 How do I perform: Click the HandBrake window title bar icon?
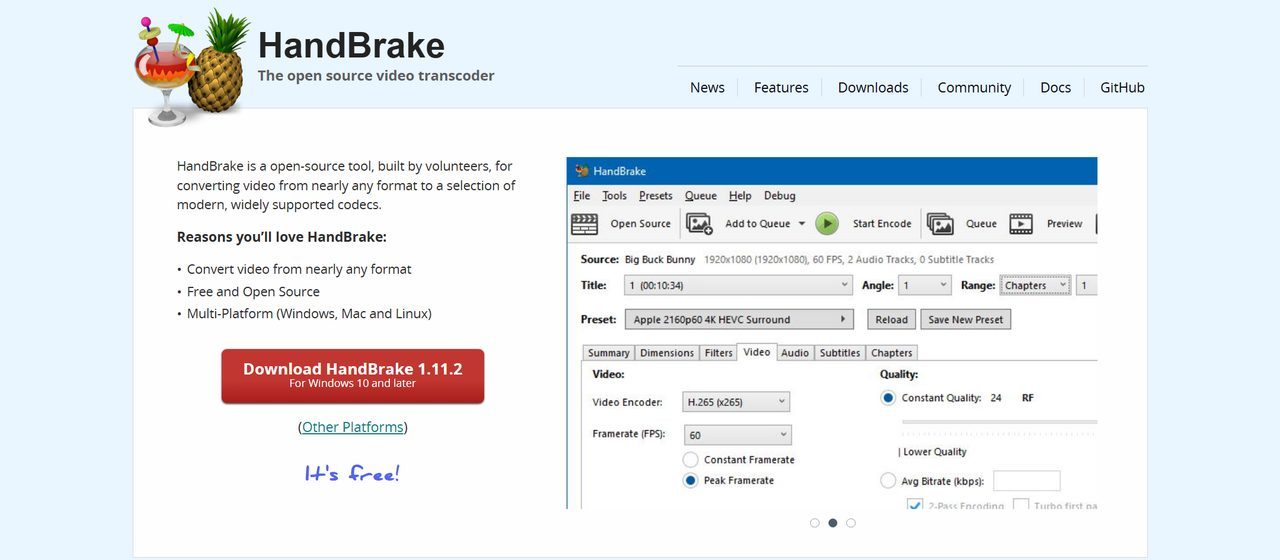coord(581,171)
